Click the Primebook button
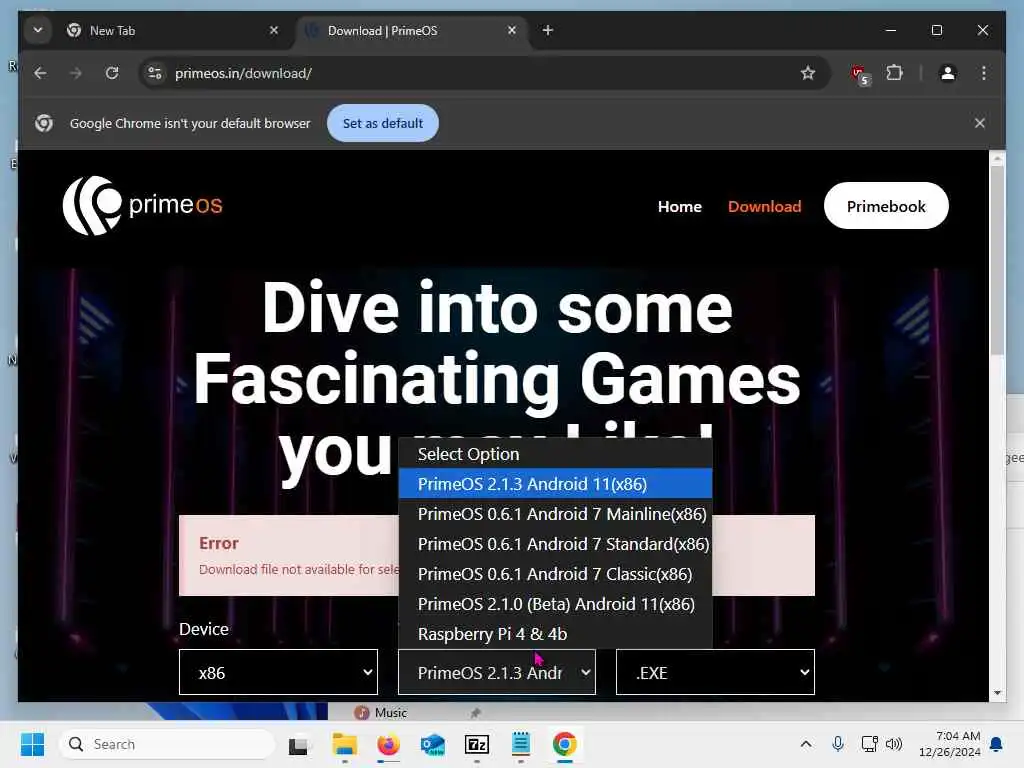Viewport: 1024px width, 768px height. tap(886, 206)
